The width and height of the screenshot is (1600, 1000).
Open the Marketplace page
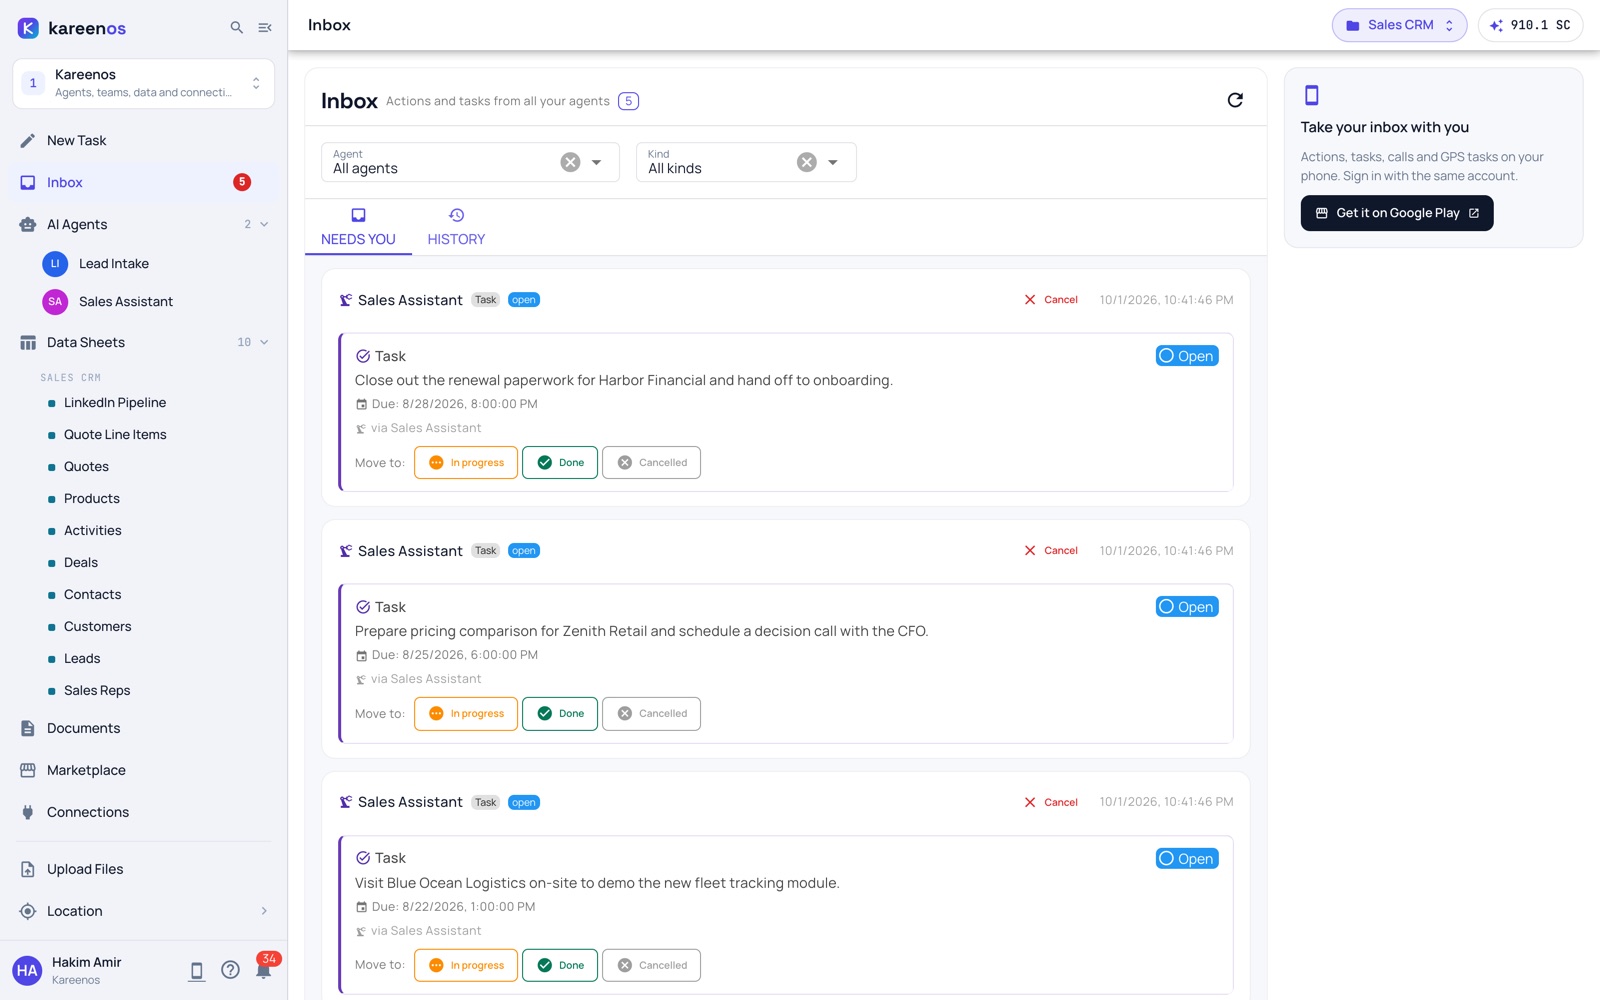[86, 770]
